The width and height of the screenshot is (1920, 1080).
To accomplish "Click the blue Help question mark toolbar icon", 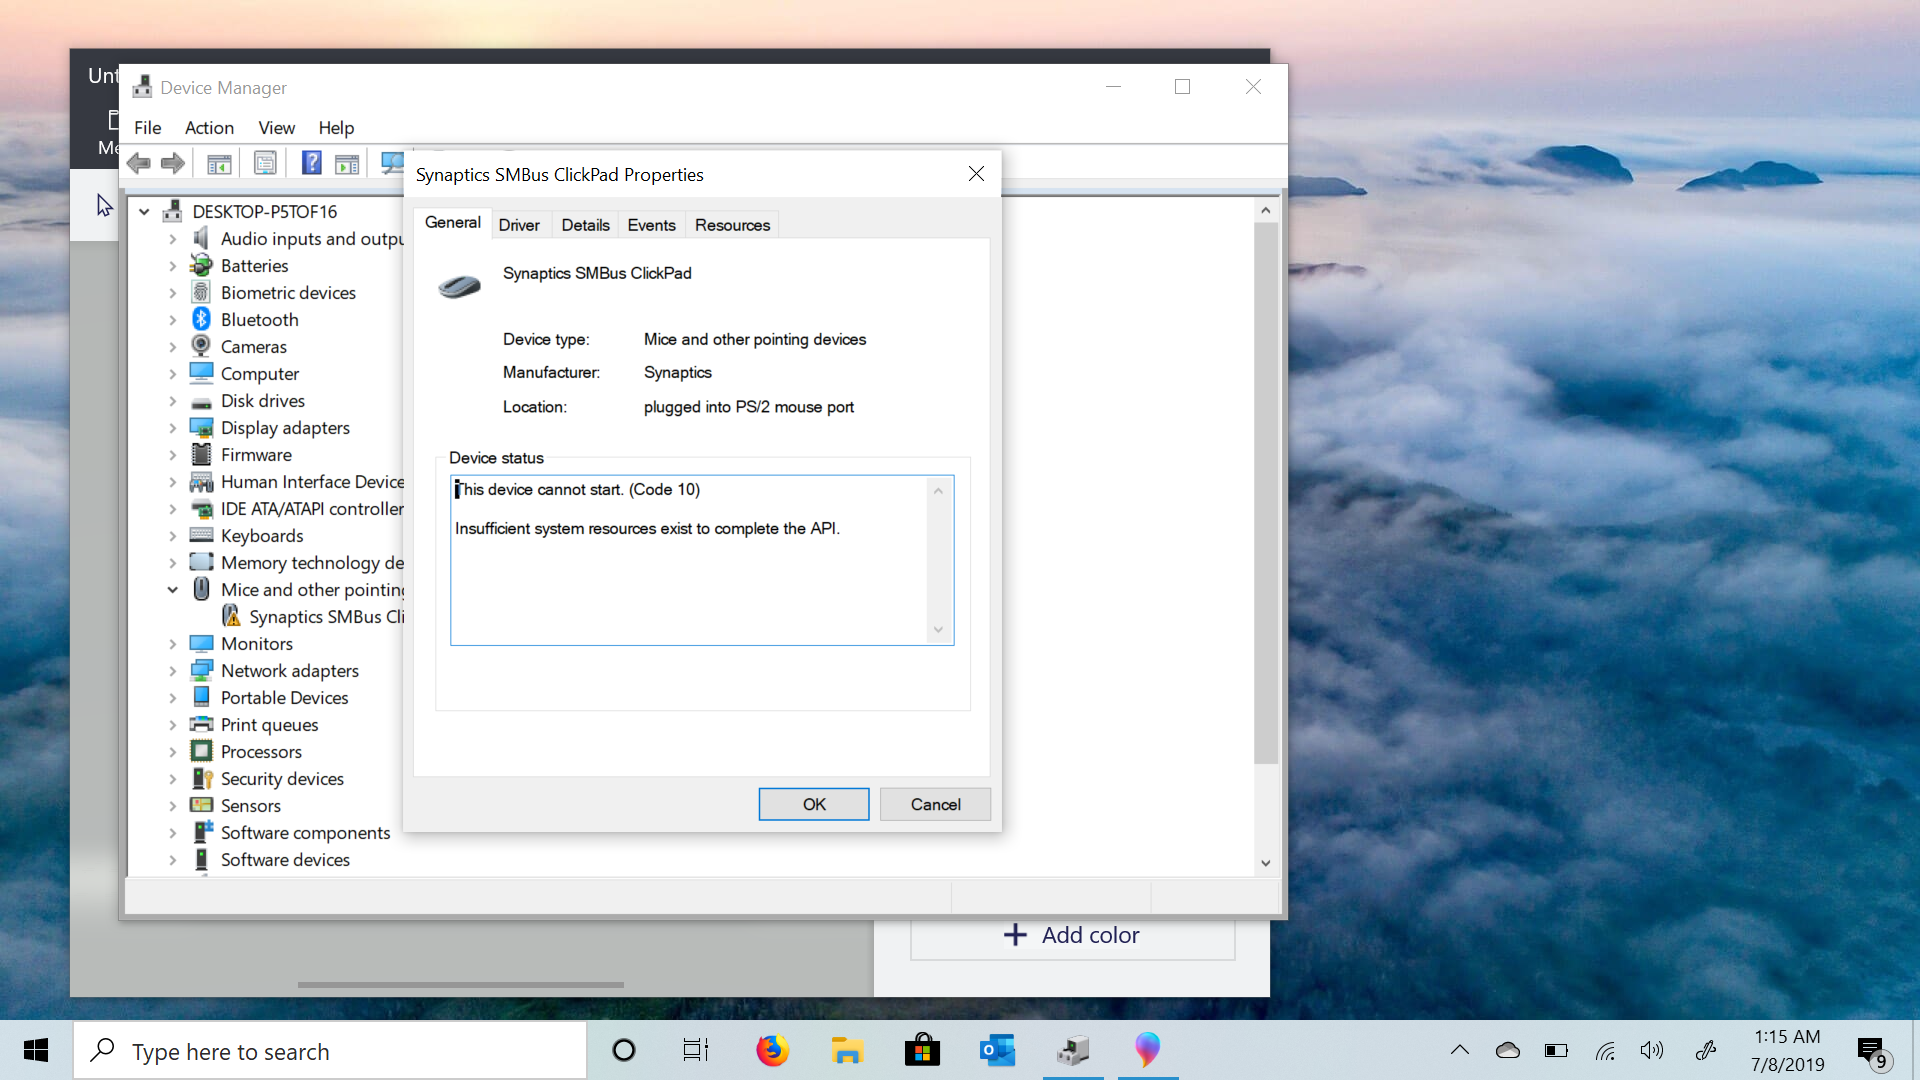I will click(312, 163).
